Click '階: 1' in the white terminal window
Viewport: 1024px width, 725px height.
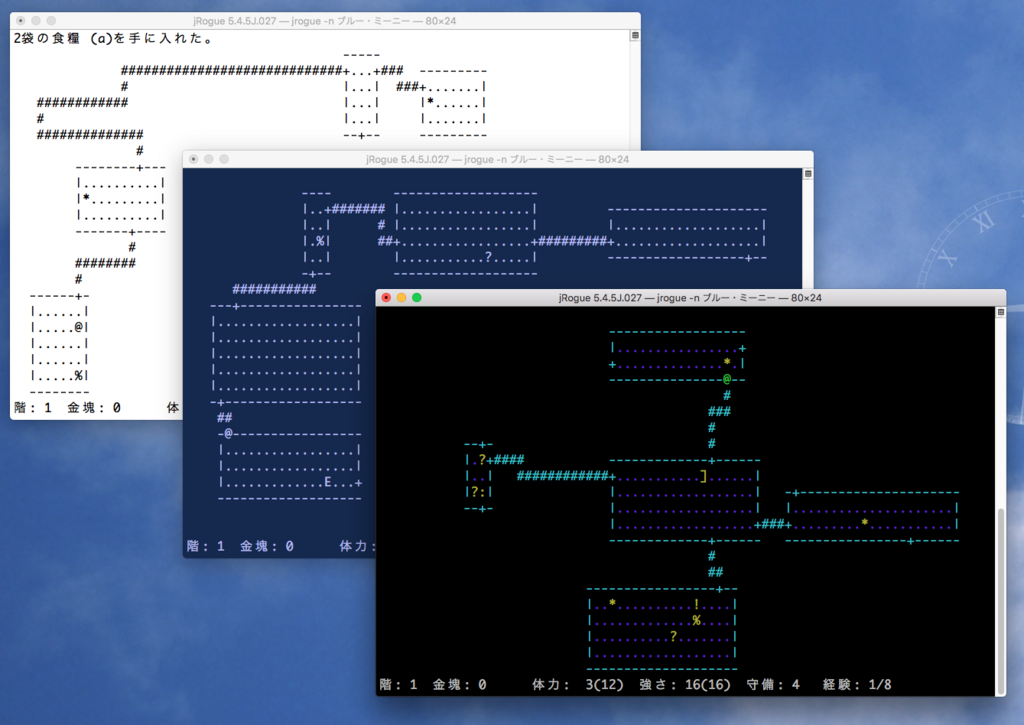coord(33,408)
